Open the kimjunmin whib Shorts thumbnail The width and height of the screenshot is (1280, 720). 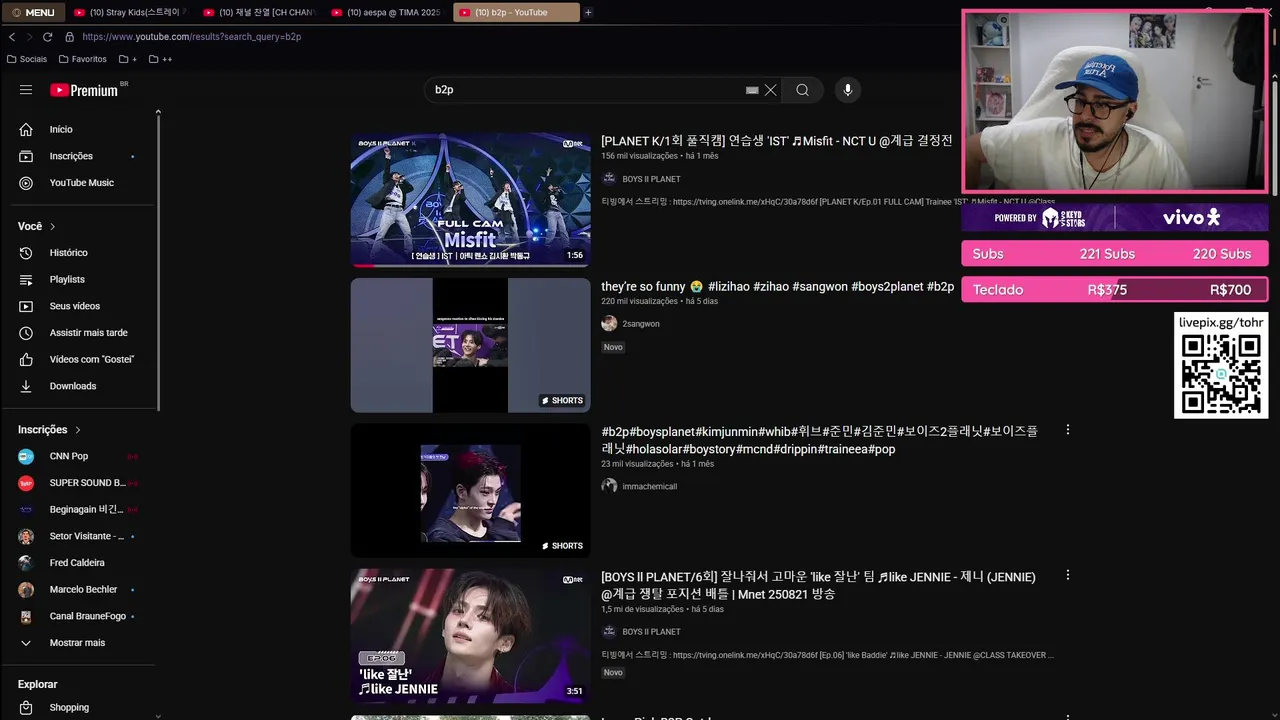(x=470, y=490)
